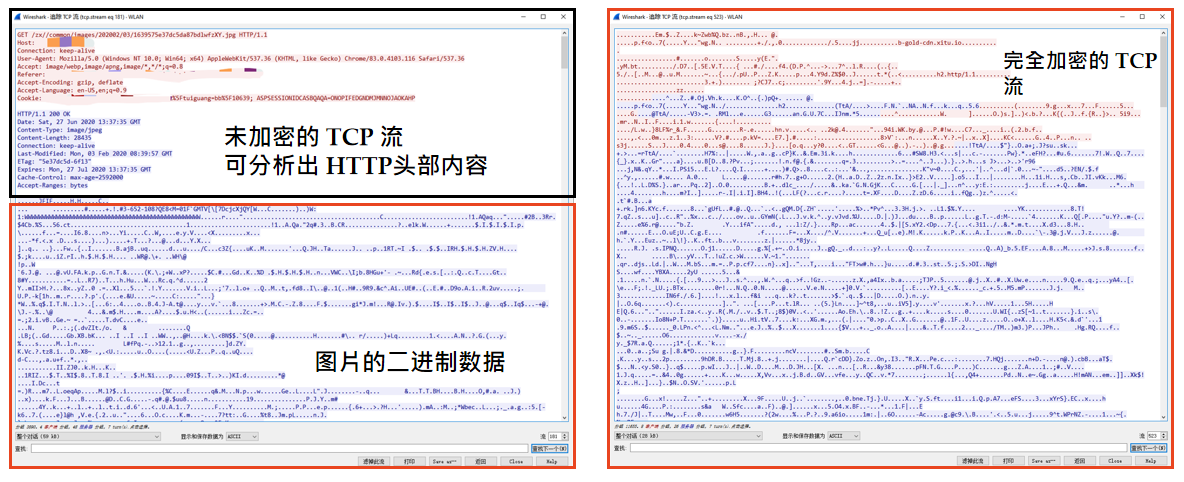Click Find Next button in stream 523 window

coord(1149,448)
